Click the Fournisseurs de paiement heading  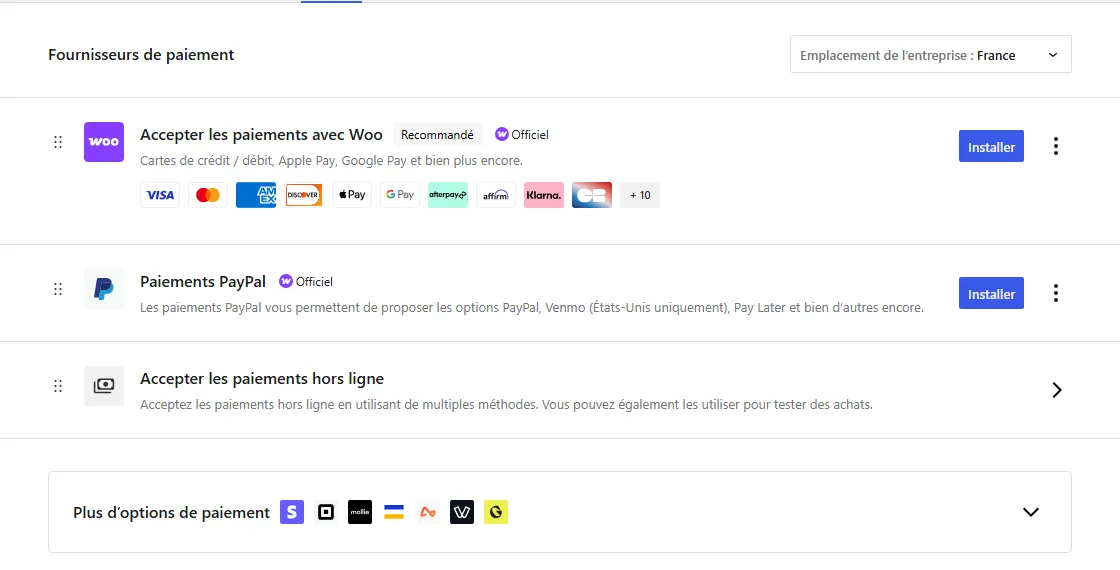point(141,54)
